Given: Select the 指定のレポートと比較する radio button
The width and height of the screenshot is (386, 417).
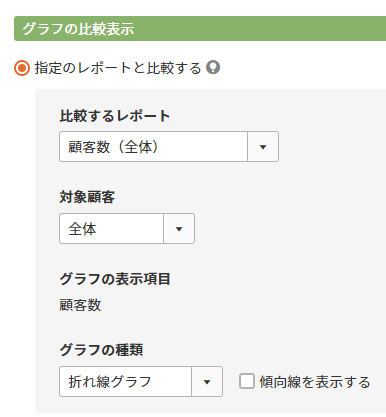Looking at the screenshot, I should pyautogui.click(x=22, y=68).
